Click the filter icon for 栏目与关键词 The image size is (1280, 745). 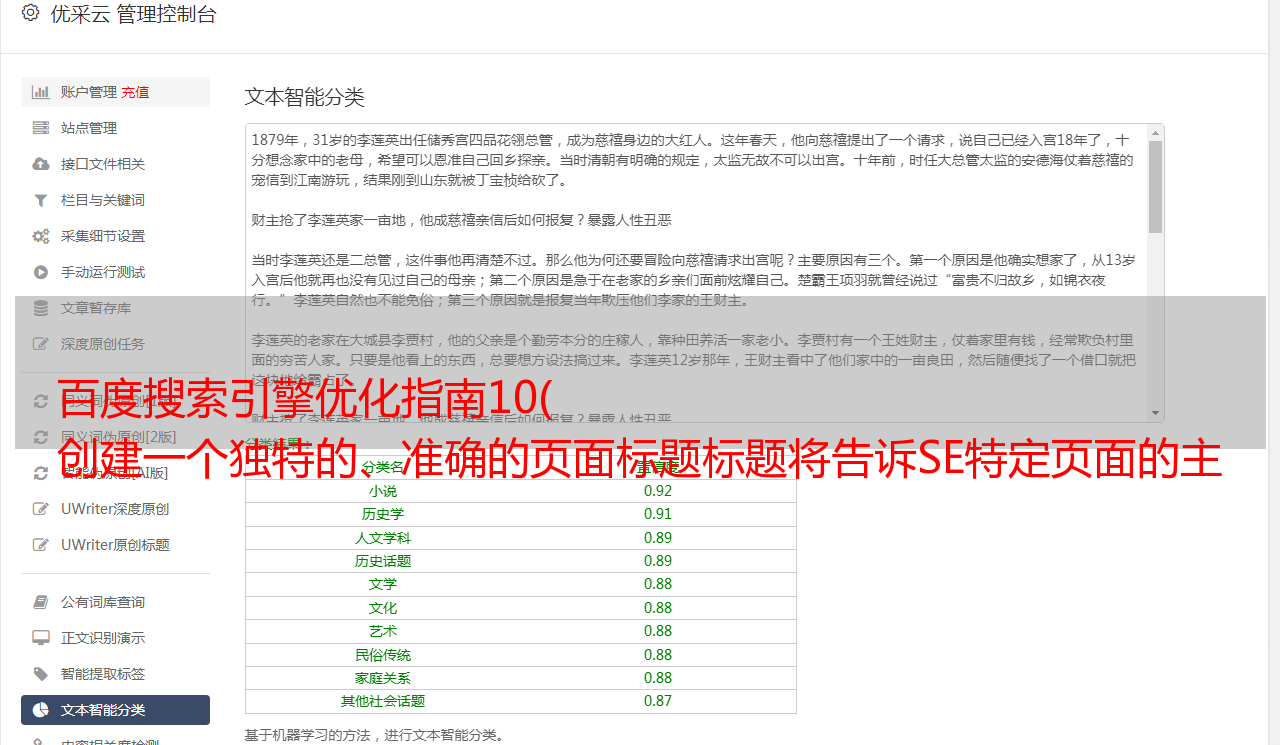tap(40, 200)
